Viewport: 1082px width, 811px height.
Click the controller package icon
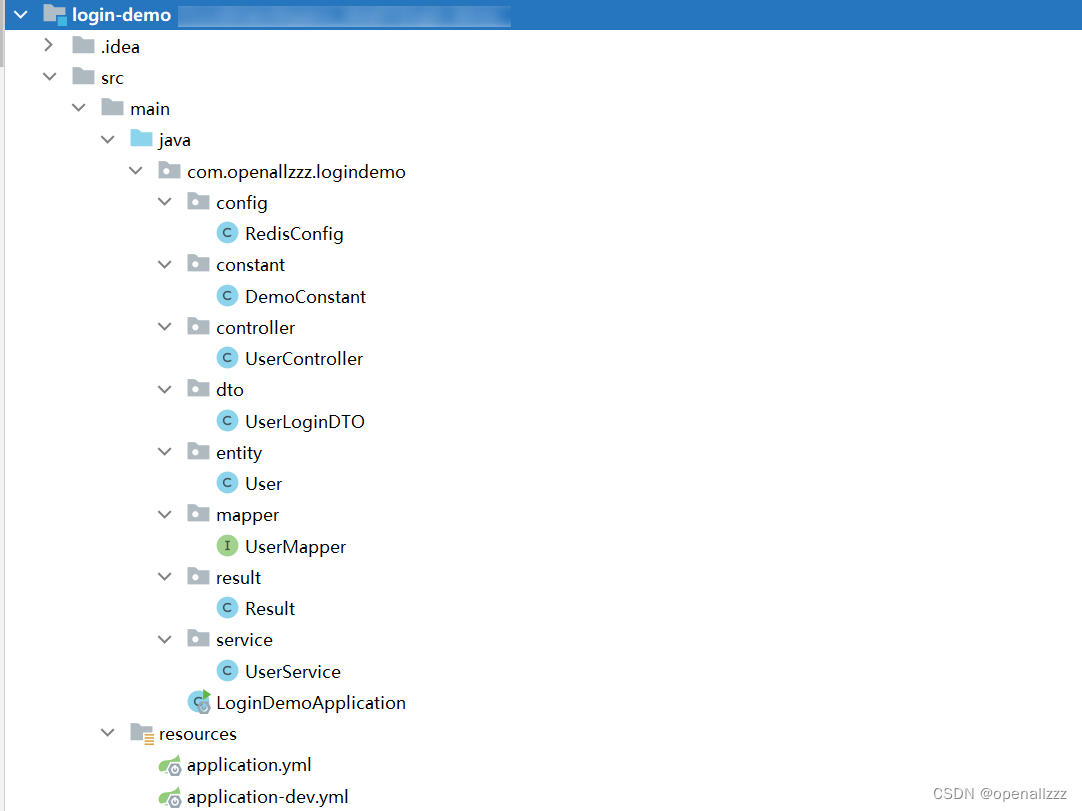coord(199,326)
